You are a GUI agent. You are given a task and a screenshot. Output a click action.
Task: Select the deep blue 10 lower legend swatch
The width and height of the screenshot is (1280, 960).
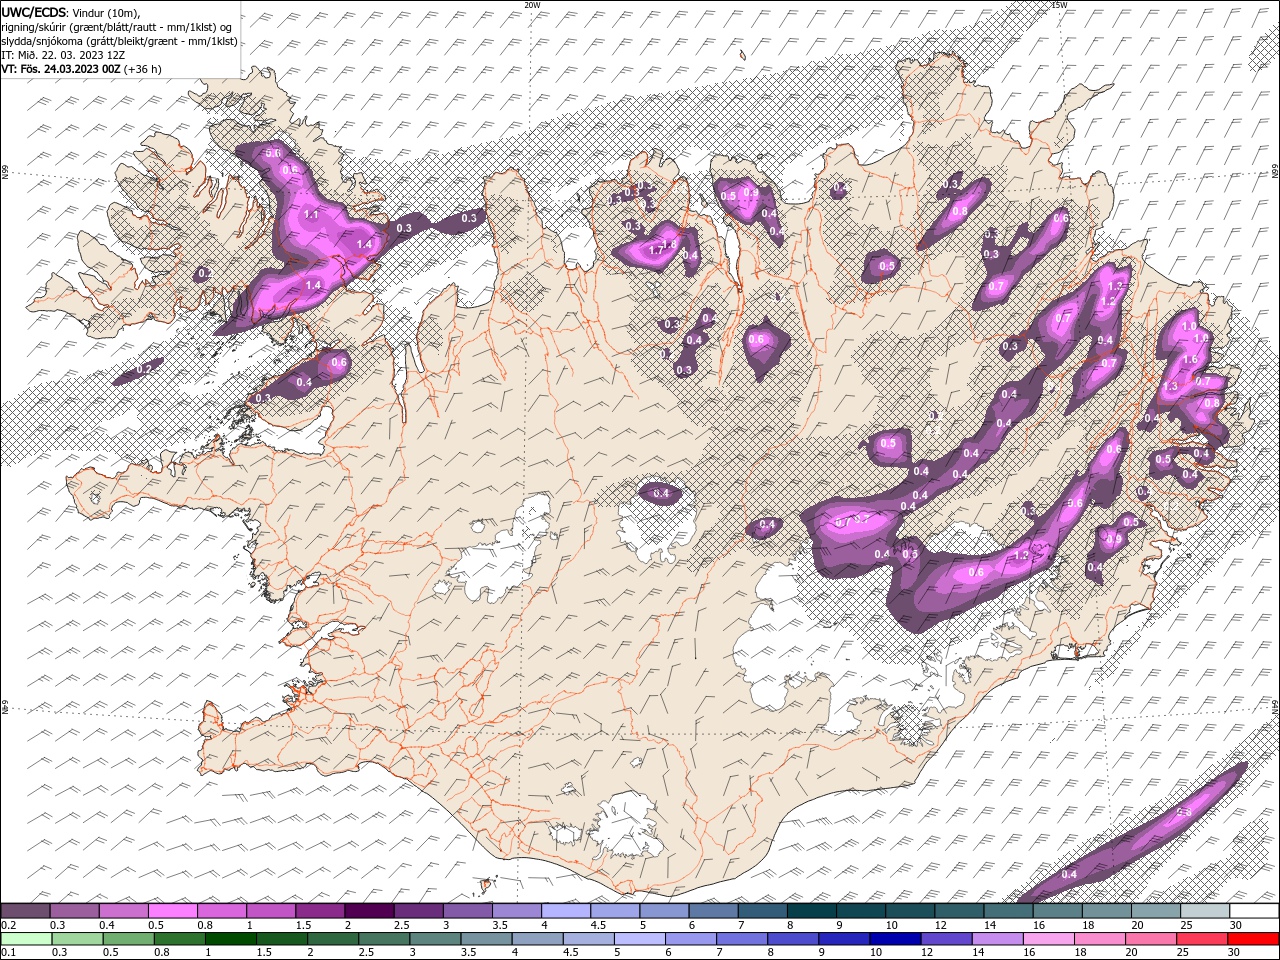click(x=894, y=939)
